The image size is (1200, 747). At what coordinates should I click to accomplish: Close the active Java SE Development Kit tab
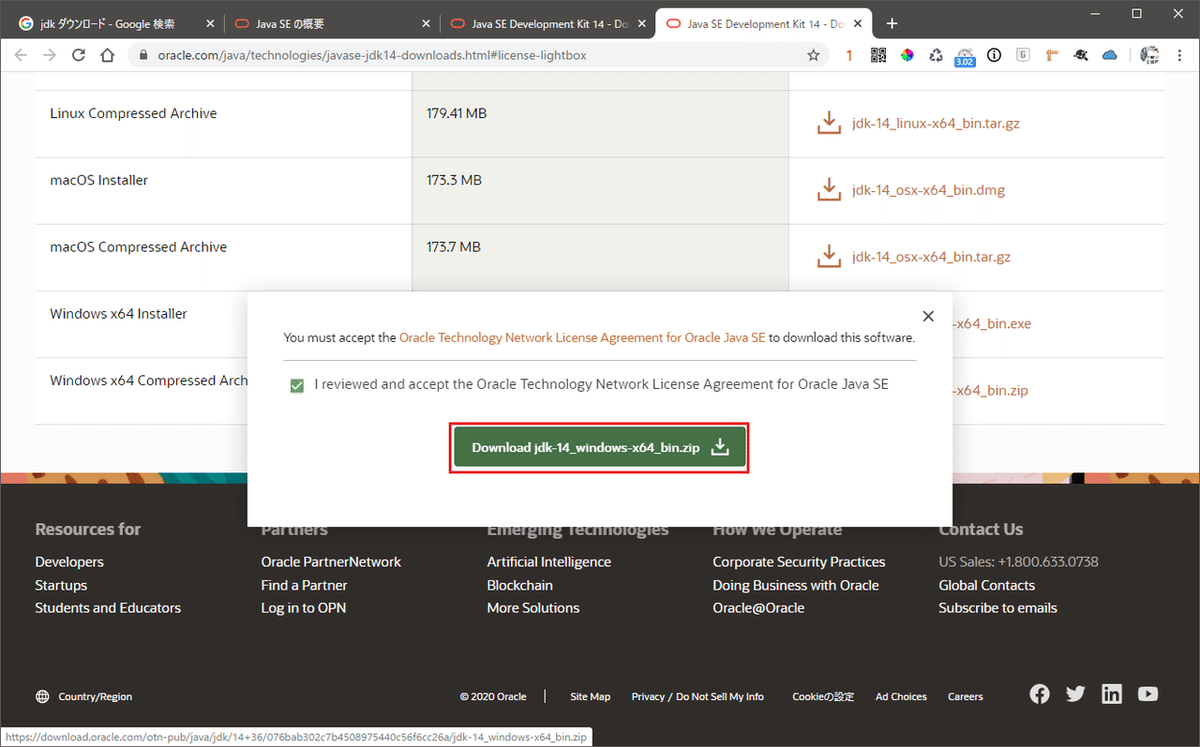click(x=856, y=23)
